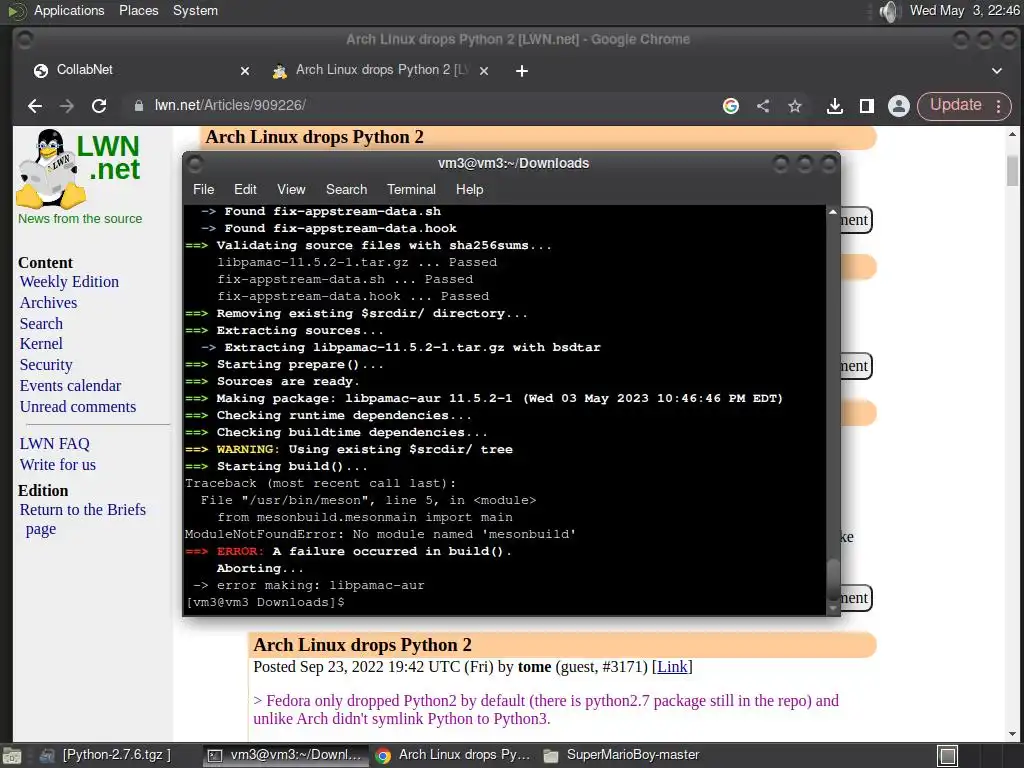
Task: Click terminal title bar left menu button
Action: pos(195,164)
